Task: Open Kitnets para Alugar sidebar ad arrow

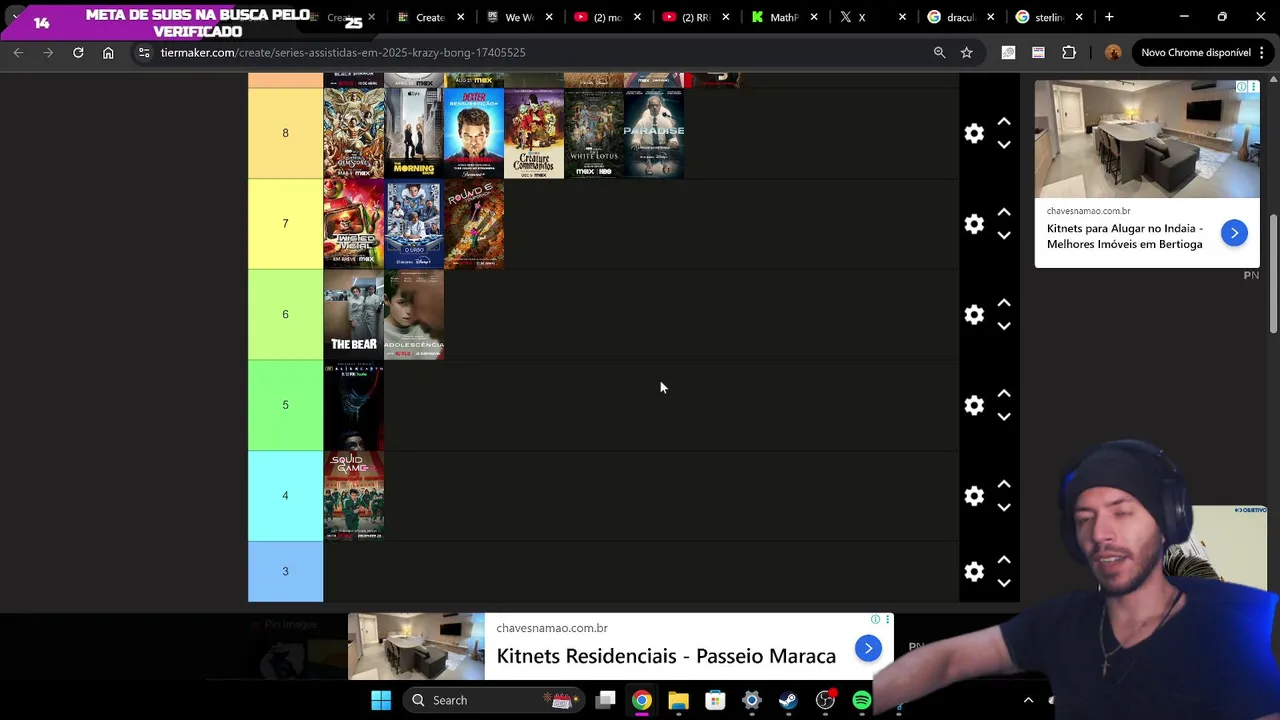Action: point(1234,233)
